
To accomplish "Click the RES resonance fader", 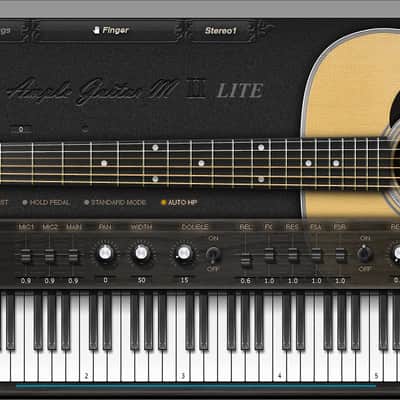I will (x=293, y=255).
